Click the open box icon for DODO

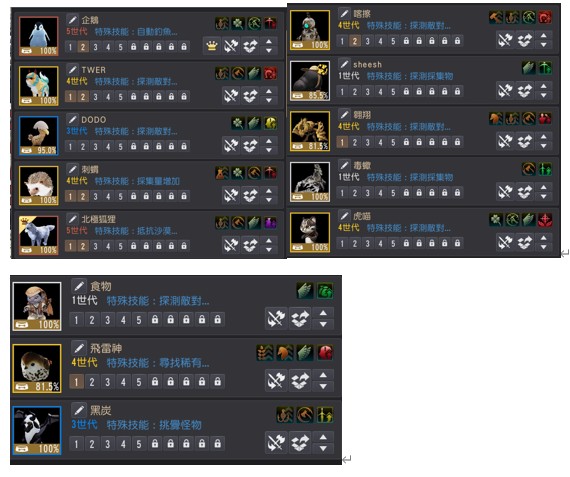click(x=250, y=145)
